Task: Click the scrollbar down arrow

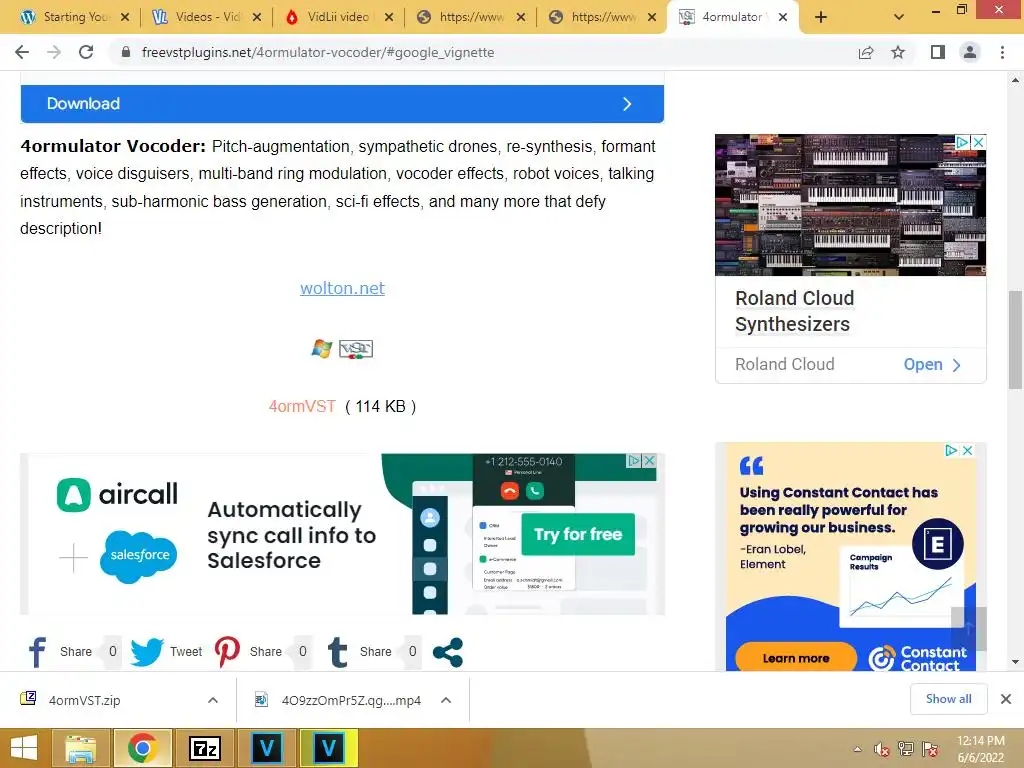Action: 1016,662
